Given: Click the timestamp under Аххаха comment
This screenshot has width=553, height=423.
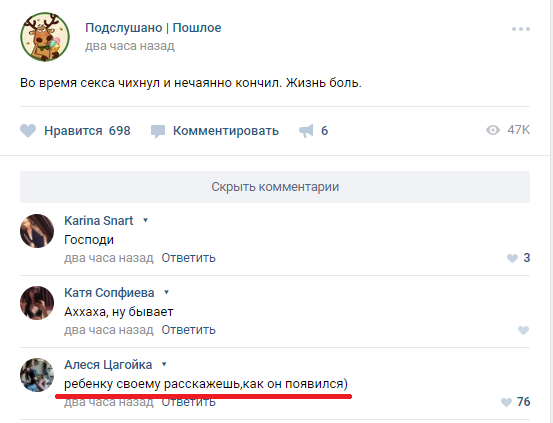Looking at the screenshot, I should click(x=109, y=330).
